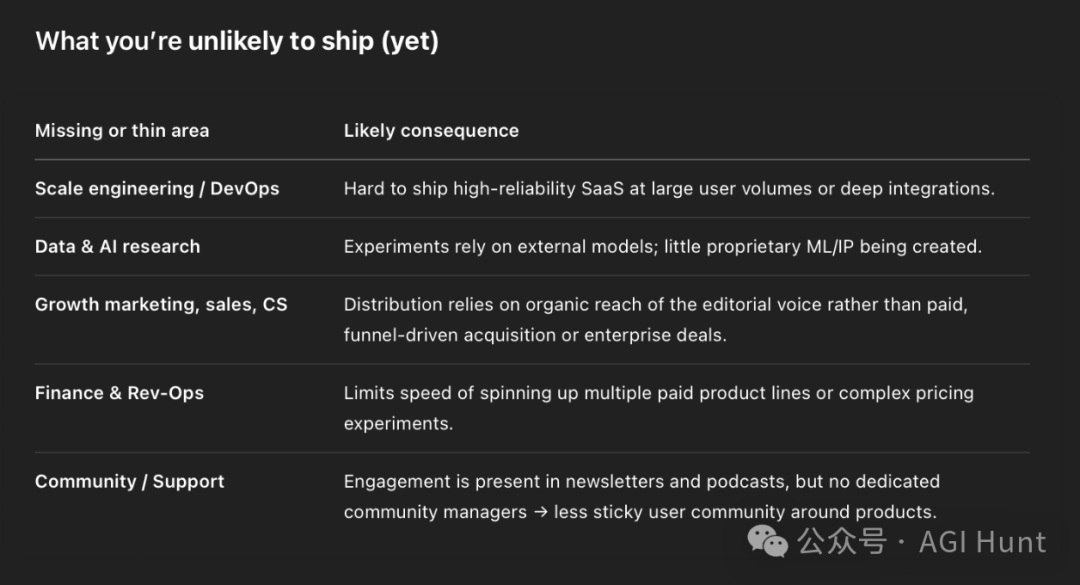Click the "公众号" watermark label

tap(842, 542)
